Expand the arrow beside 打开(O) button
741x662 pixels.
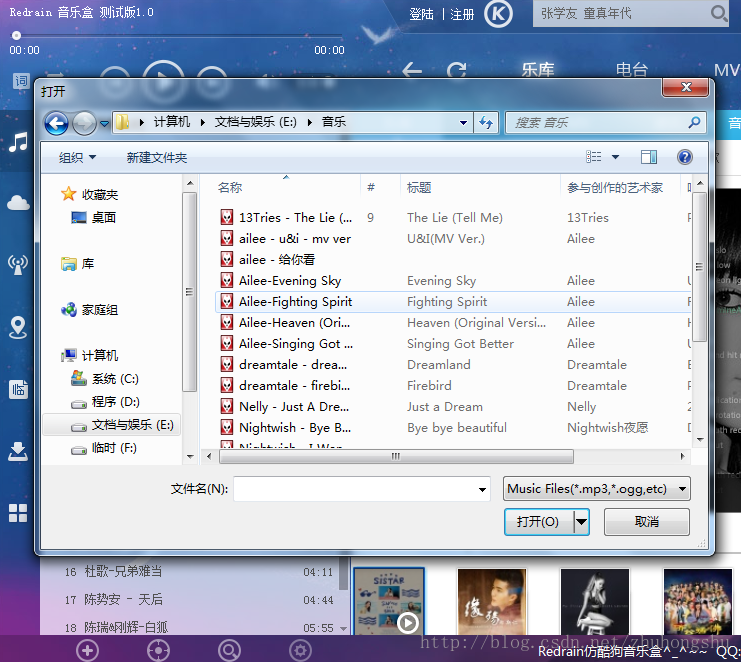582,522
